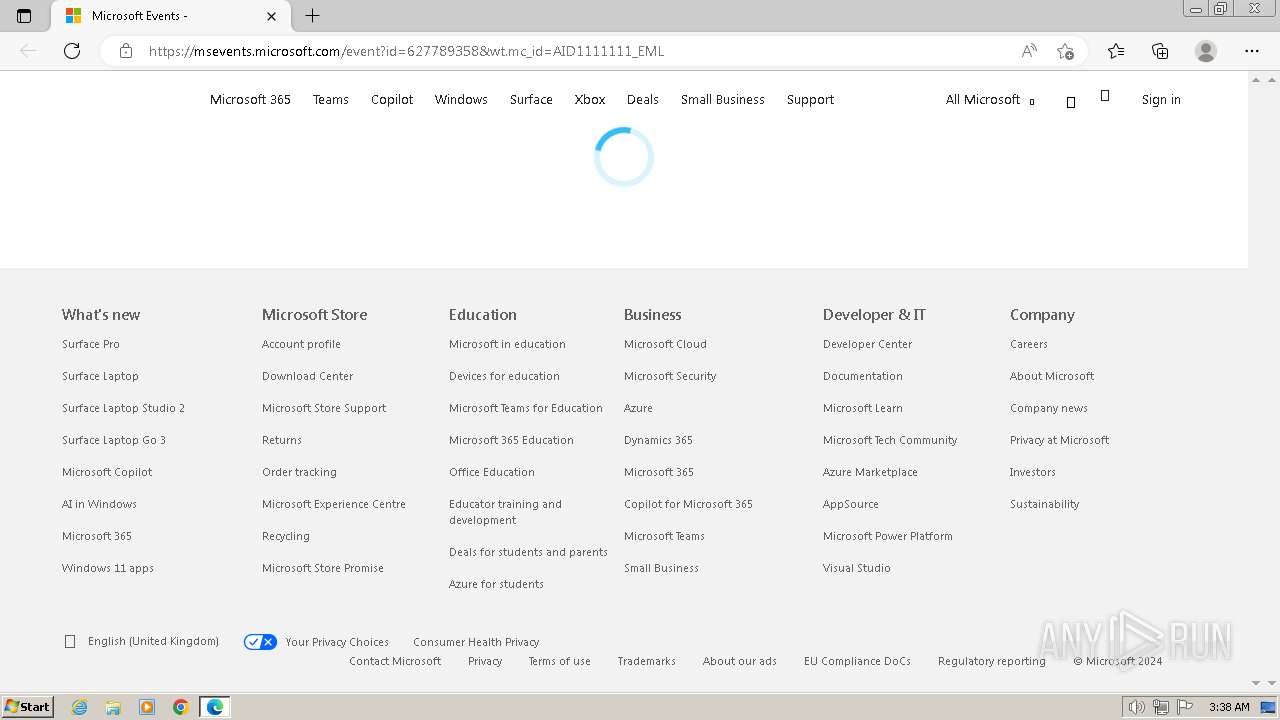
Task: Open Microsoft Teams for Education link
Action: click(526, 408)
